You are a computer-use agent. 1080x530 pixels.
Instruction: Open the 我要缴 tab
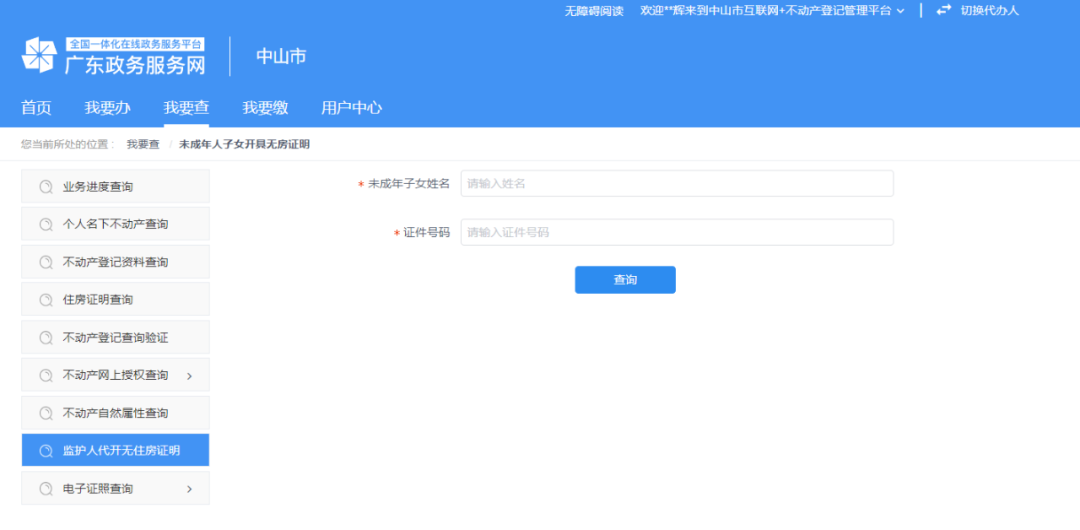pyautogui.click(x=265, y=108)
